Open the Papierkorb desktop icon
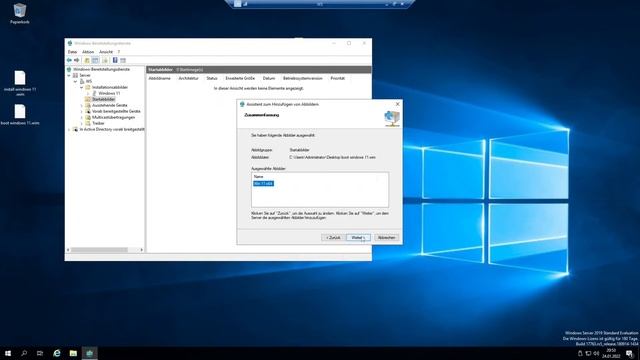 (x=20, y=13)
